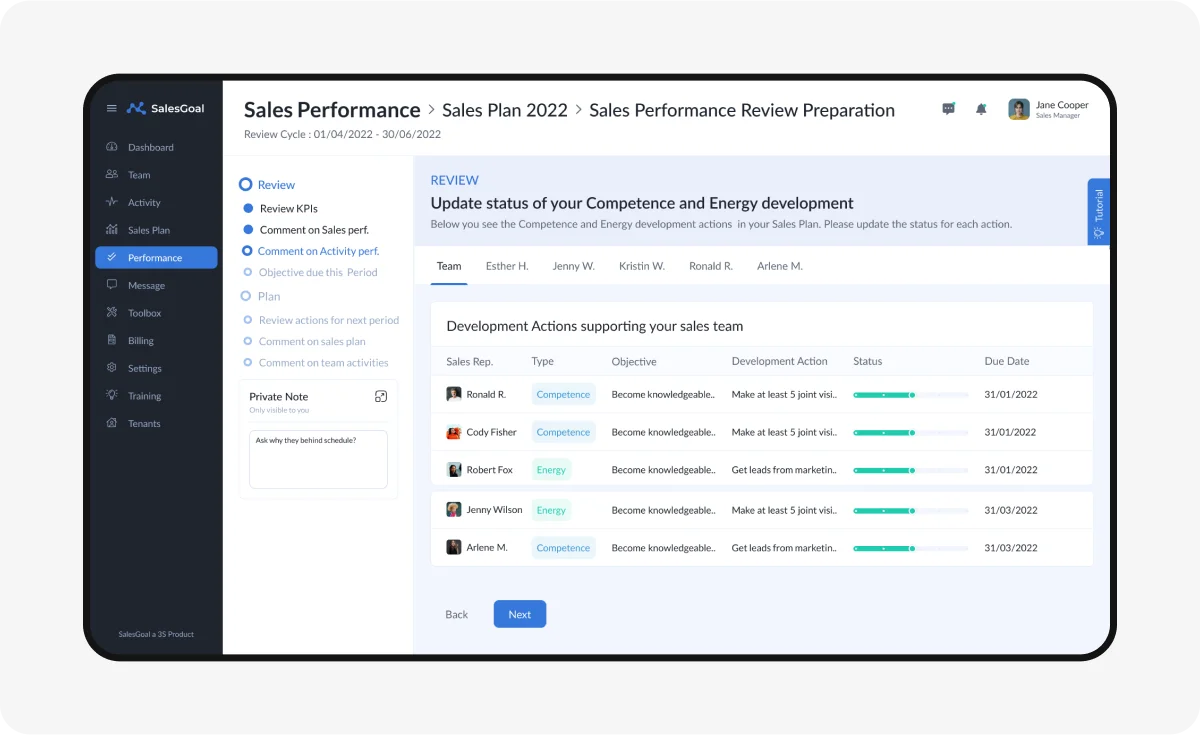
Task: Adjust Ronald R.'s status progress slider
Action: tap(911, 395)
